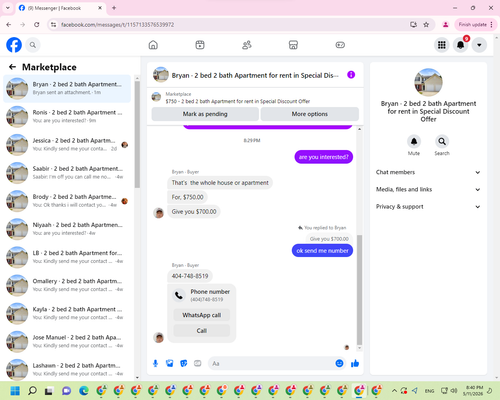This screenshot has height=400, width=500.
Task: Click the 404-748-8519 message bubble
Action: (190, 276)
